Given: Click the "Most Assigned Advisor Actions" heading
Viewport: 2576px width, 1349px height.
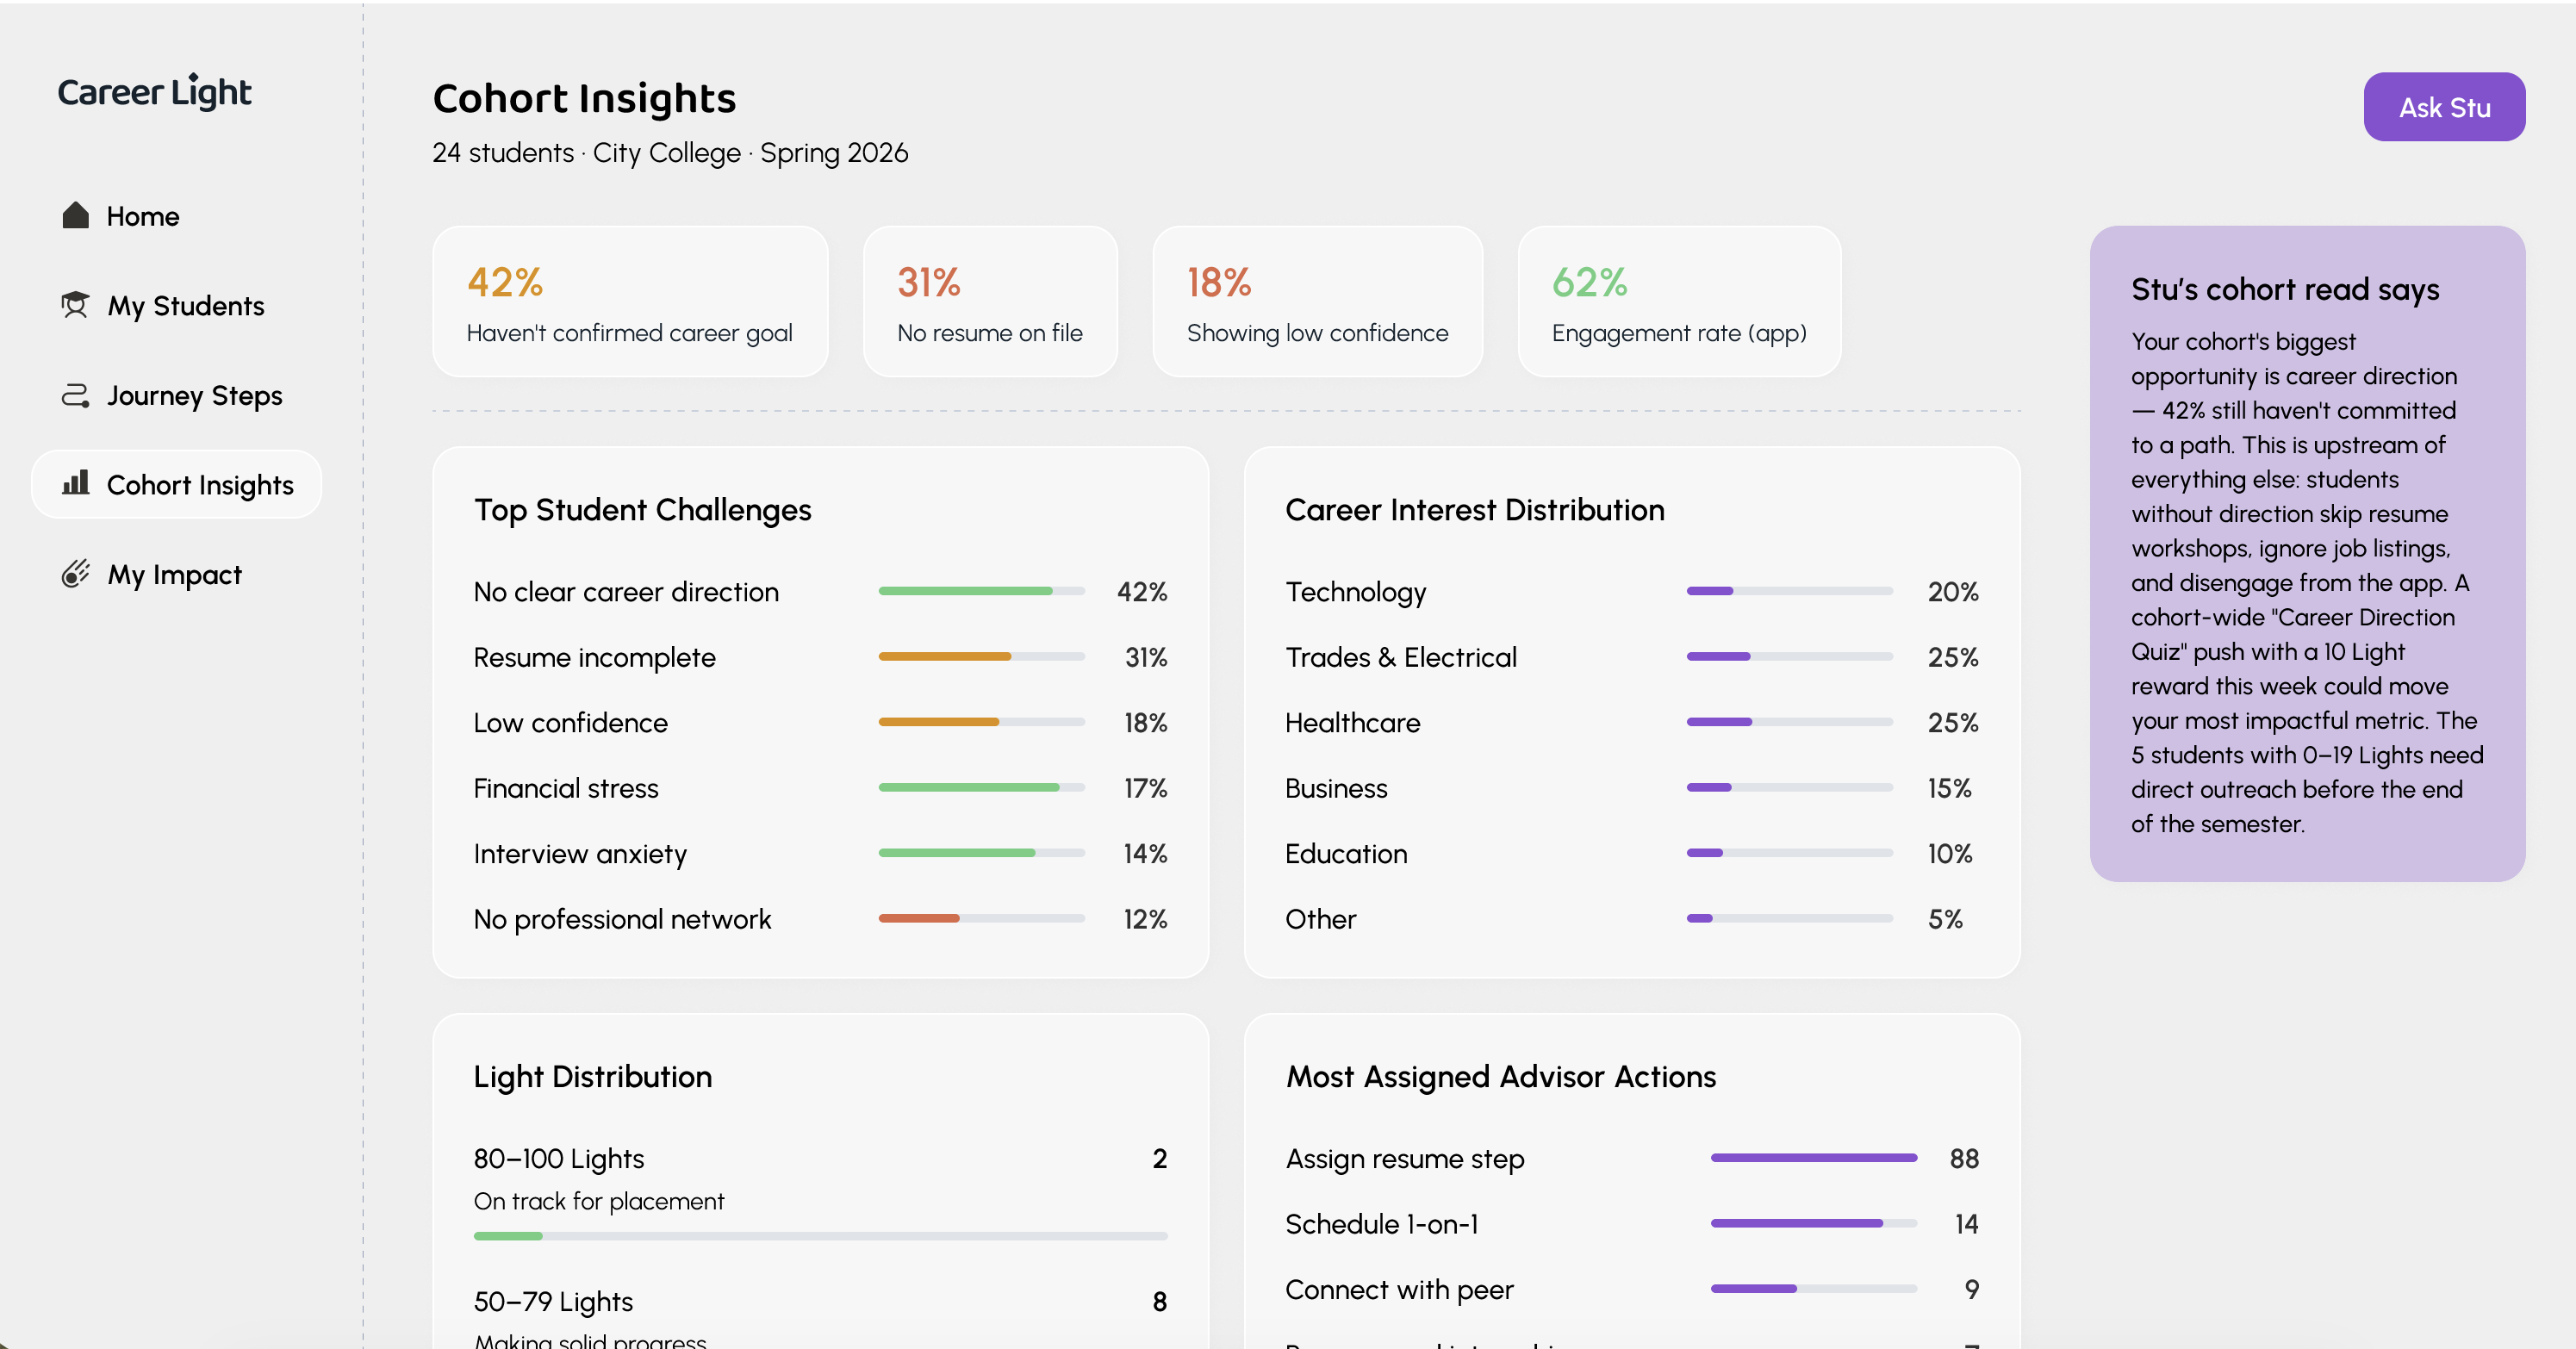Looking at the screenshot, I should [x=1501, y=1077].
